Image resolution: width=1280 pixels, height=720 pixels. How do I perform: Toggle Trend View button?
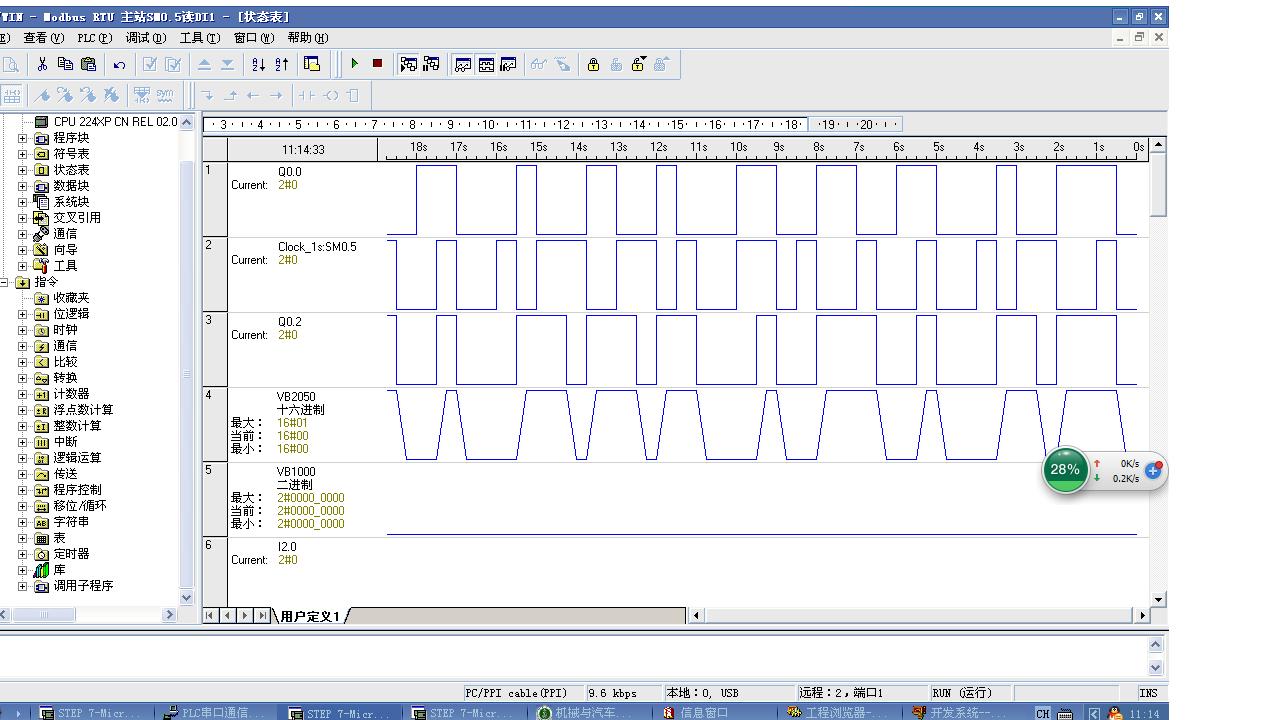(485, 64)
